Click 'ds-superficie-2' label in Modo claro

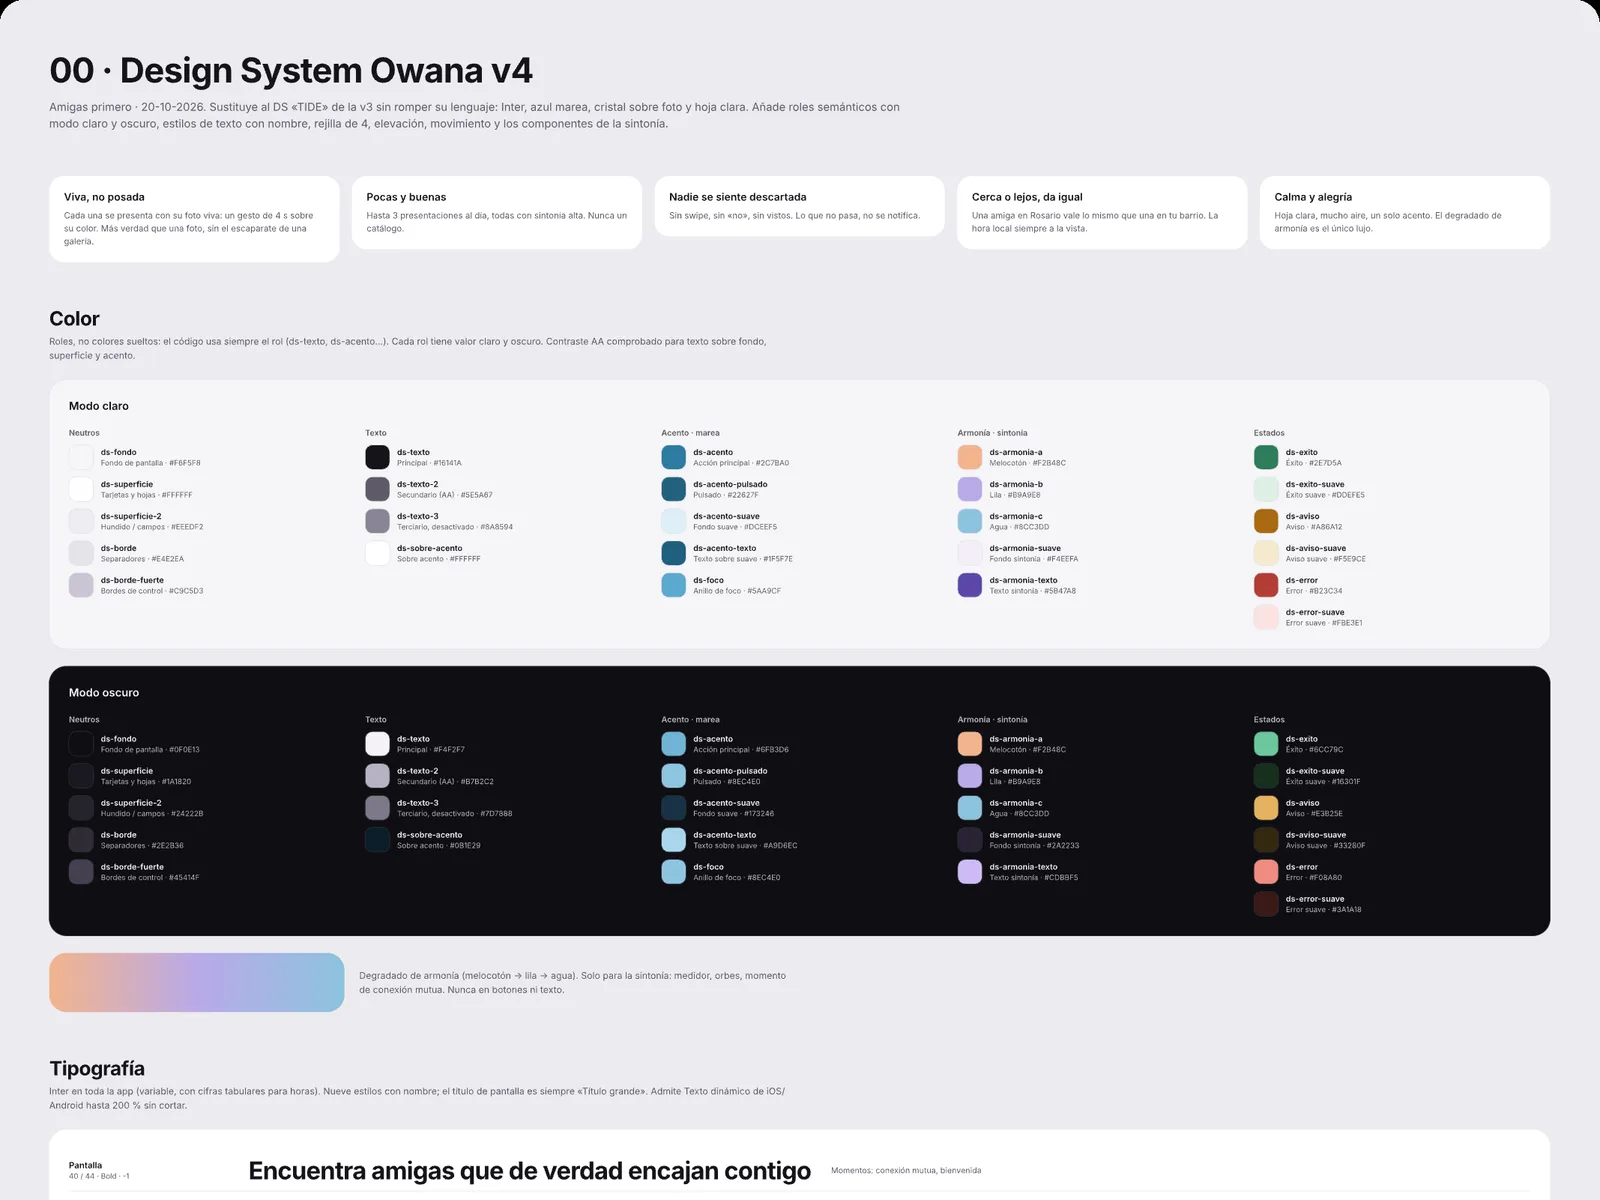pos(131,516)
